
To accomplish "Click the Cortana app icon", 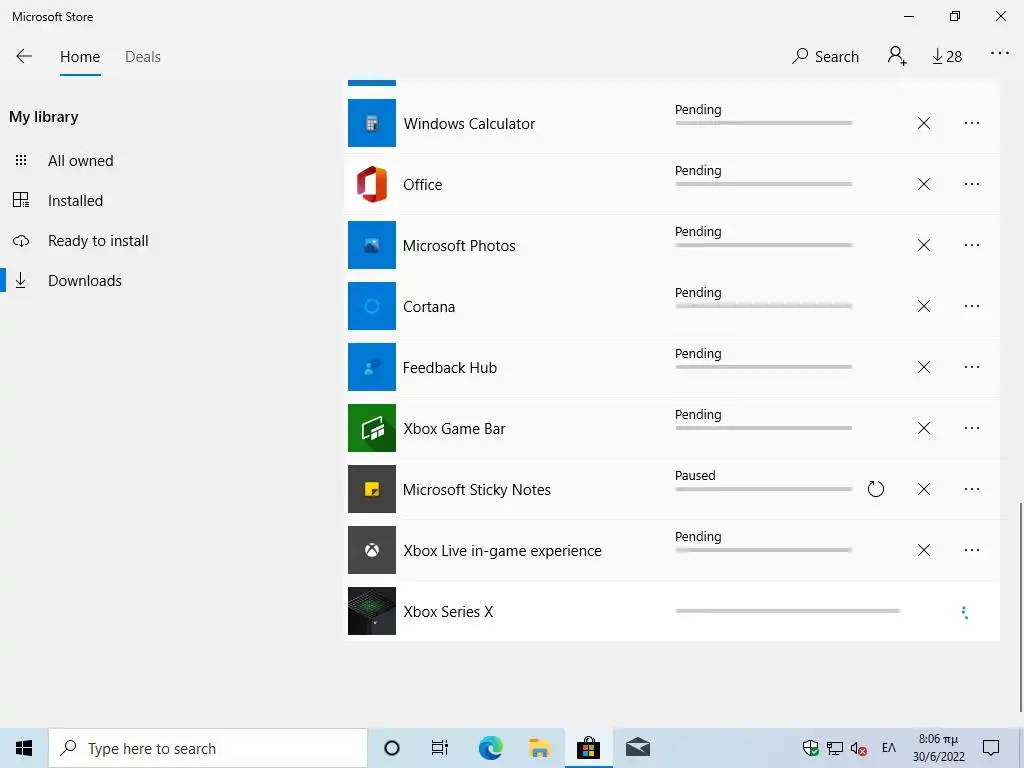I will click(x=372, y=306).
